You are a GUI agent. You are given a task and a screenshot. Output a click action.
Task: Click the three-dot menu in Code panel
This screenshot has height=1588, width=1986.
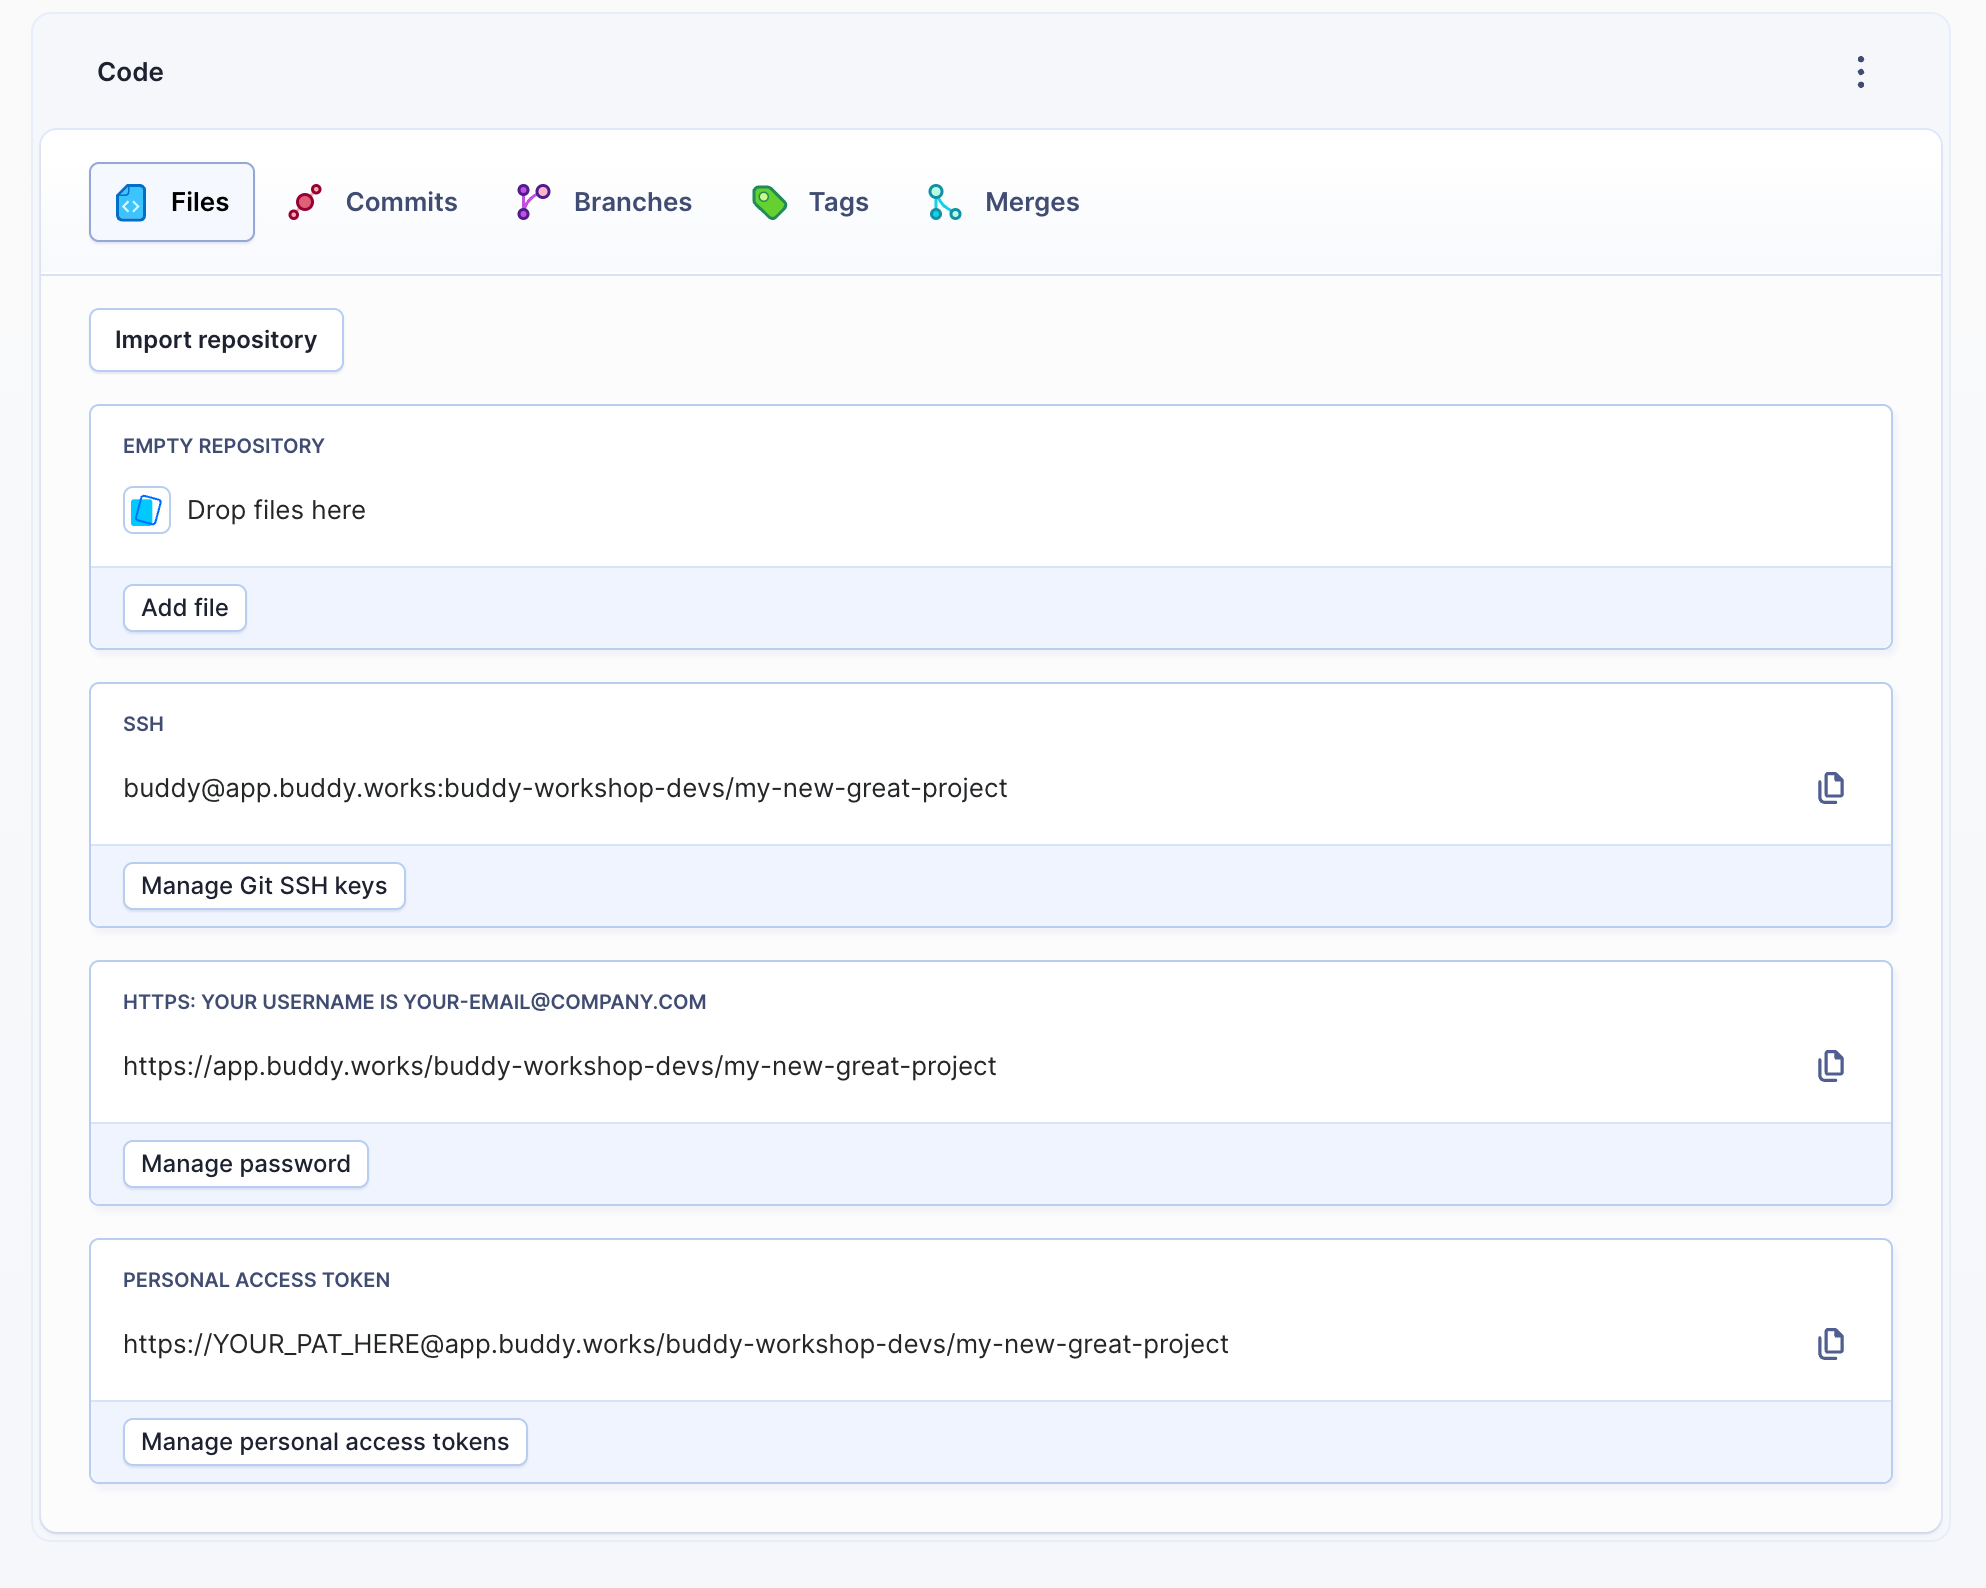pyautogui.click(x=1861, y=71)
